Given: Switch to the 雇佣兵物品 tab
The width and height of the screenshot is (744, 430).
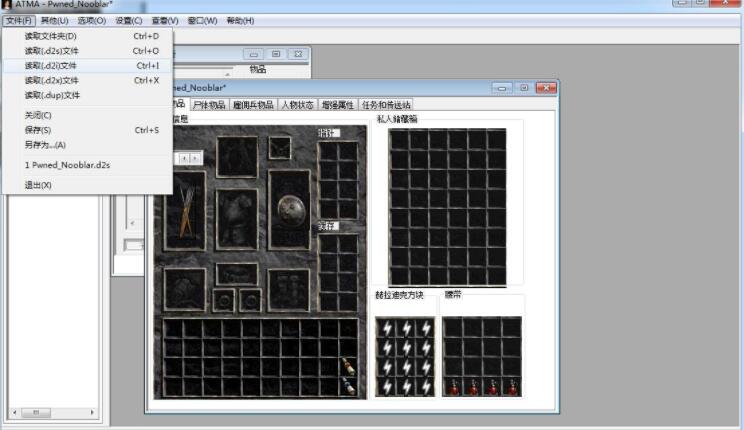Looking at the screenshot, I should tap(253, 105).
